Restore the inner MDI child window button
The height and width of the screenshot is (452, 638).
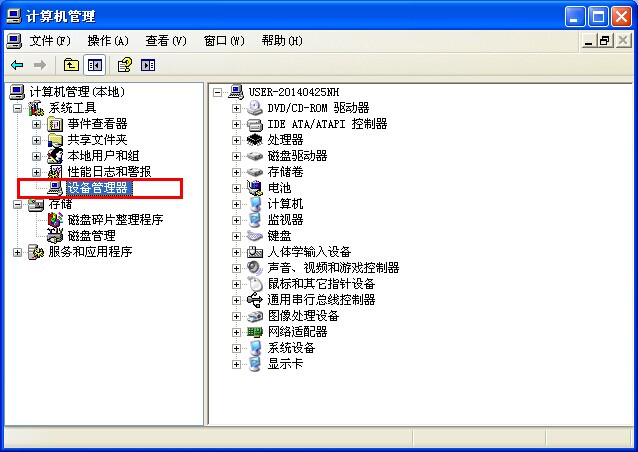605,41
